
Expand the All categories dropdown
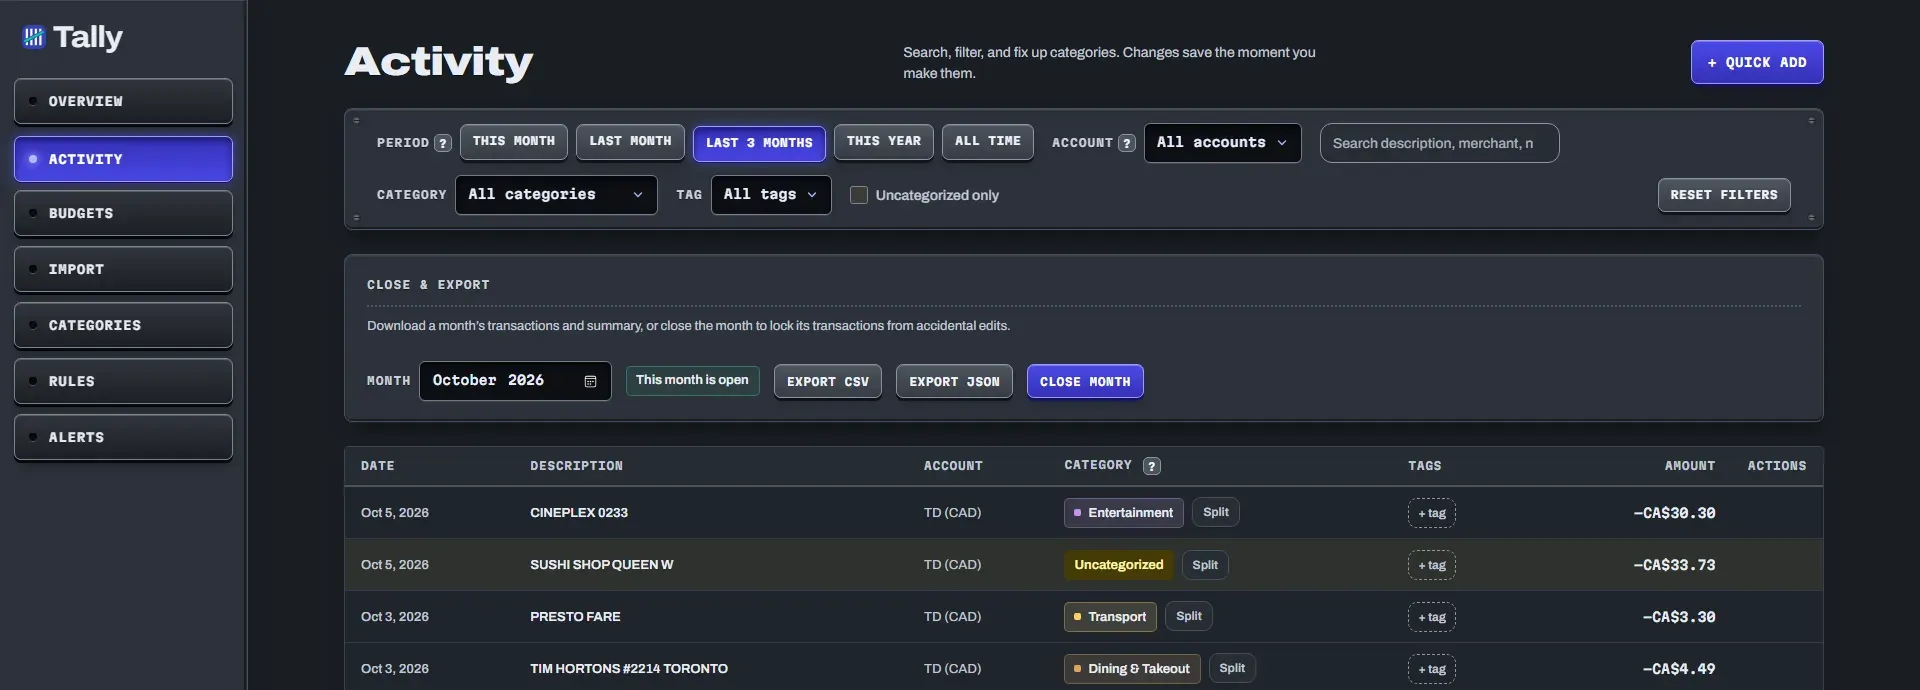click(x=556, y=195)
